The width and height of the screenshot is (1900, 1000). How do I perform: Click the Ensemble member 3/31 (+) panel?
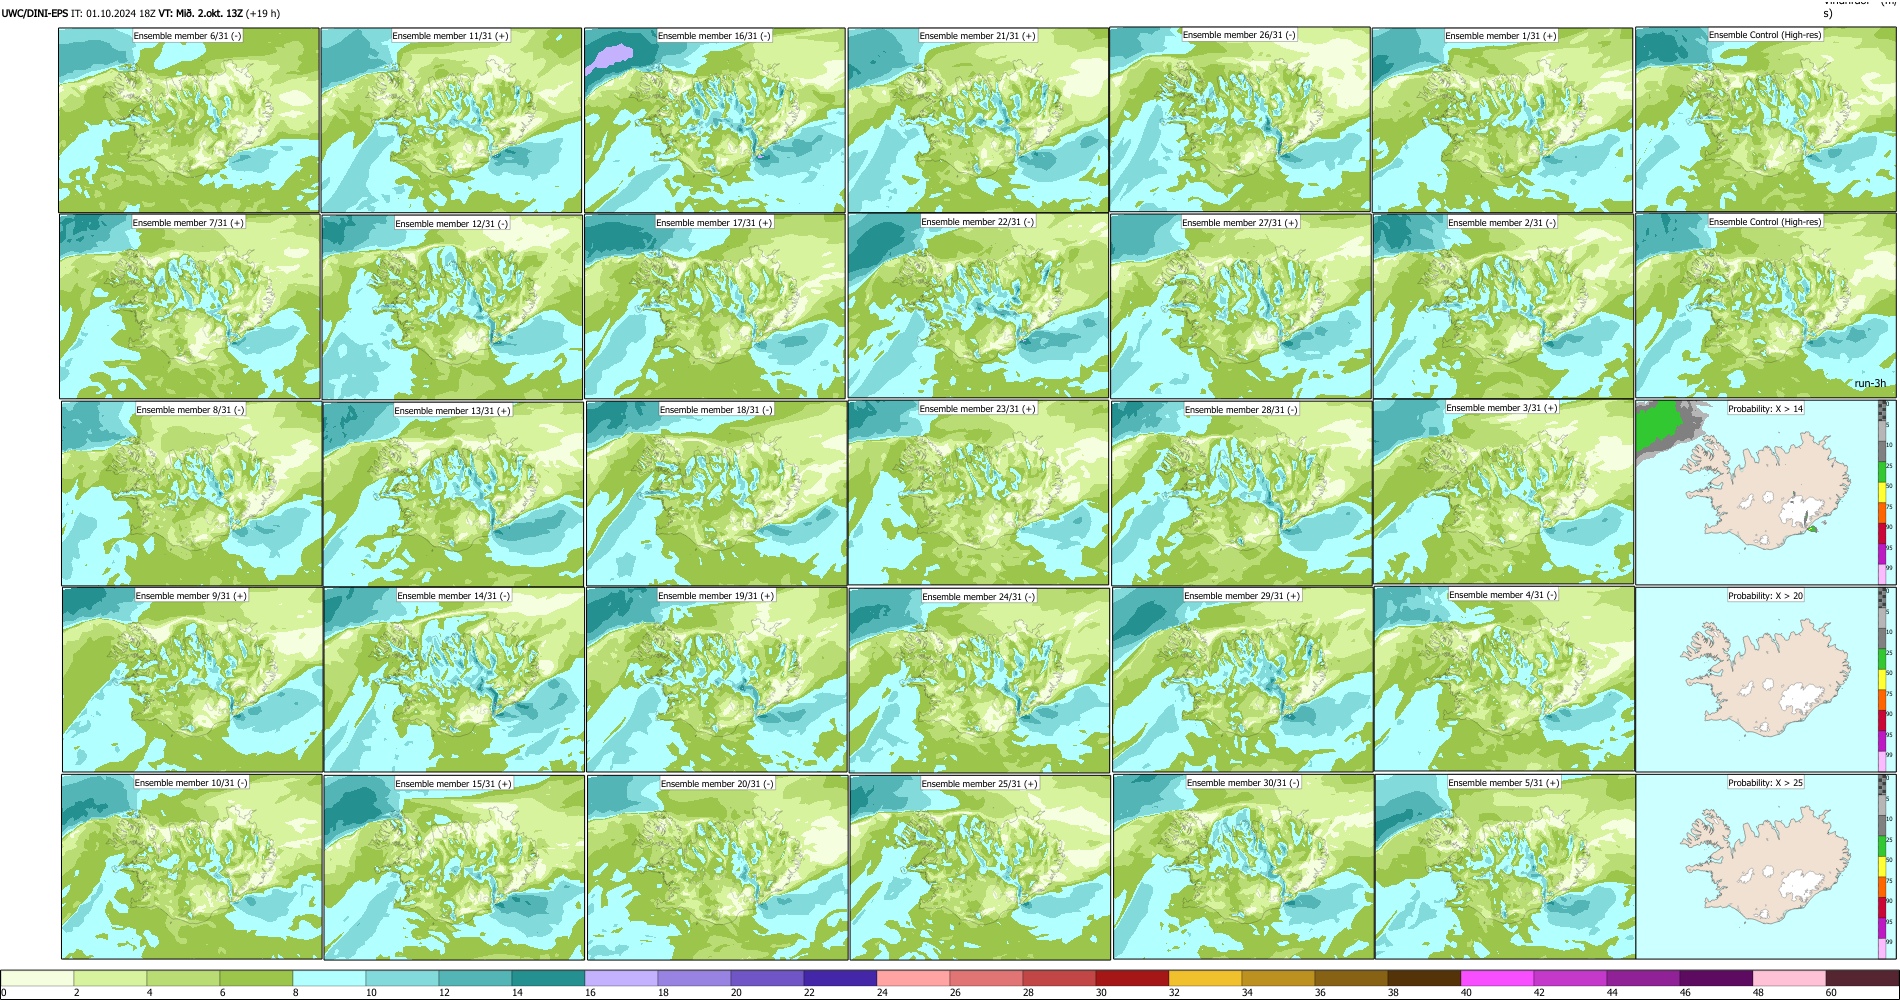coord(1503,492)
